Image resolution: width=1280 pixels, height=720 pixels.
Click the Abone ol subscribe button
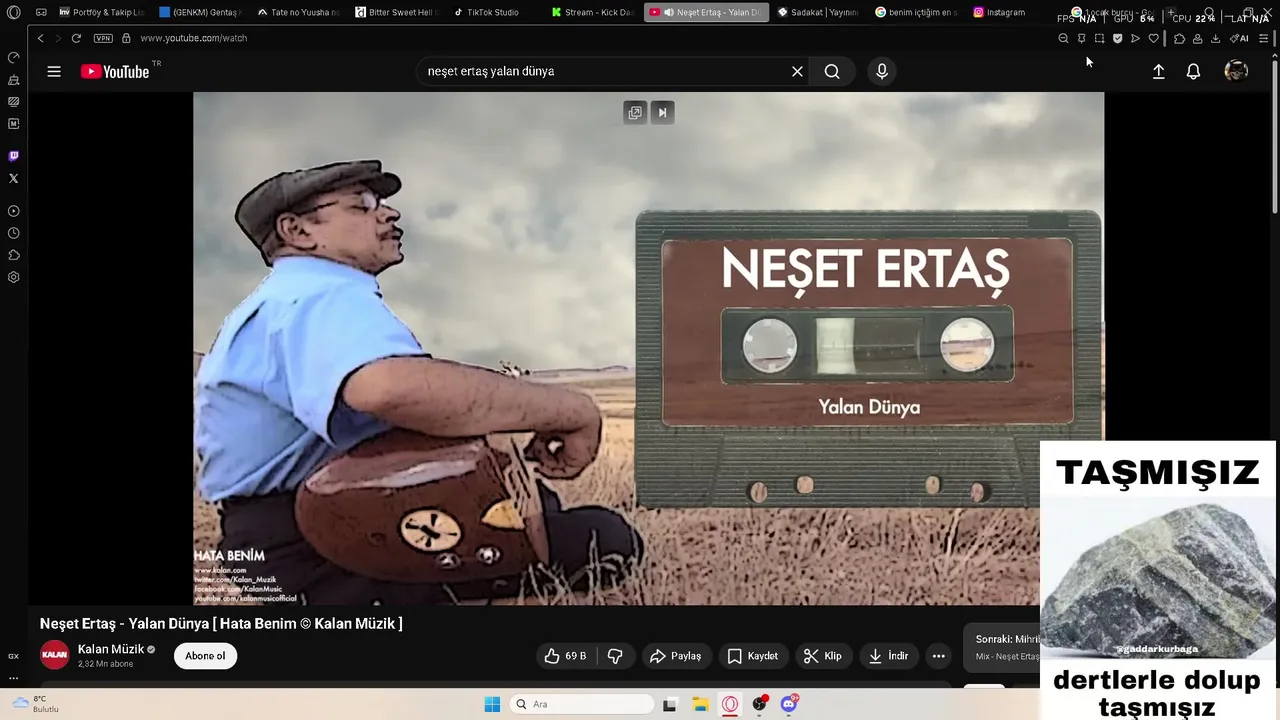point(205,656)
